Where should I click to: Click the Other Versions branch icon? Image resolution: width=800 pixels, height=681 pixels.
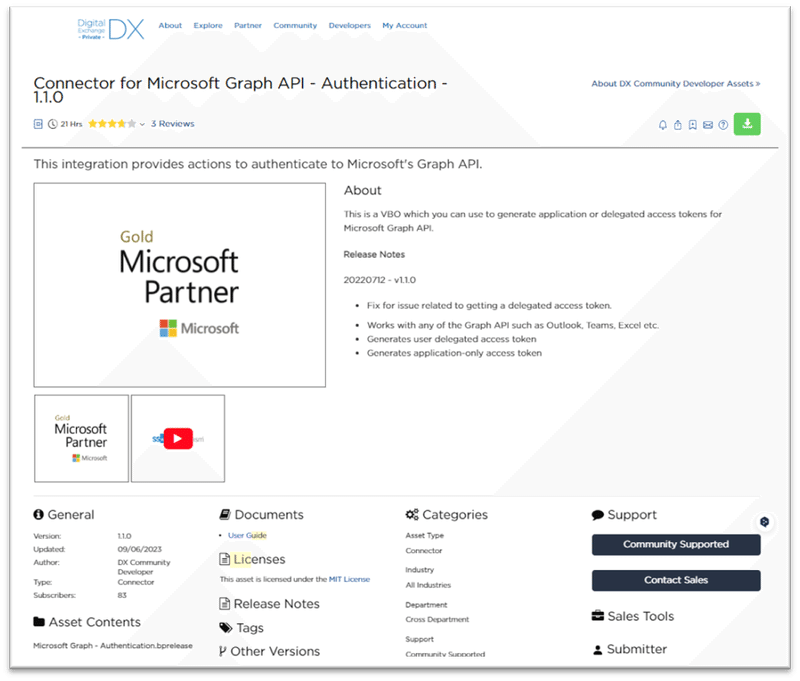(x=222, y=651)
